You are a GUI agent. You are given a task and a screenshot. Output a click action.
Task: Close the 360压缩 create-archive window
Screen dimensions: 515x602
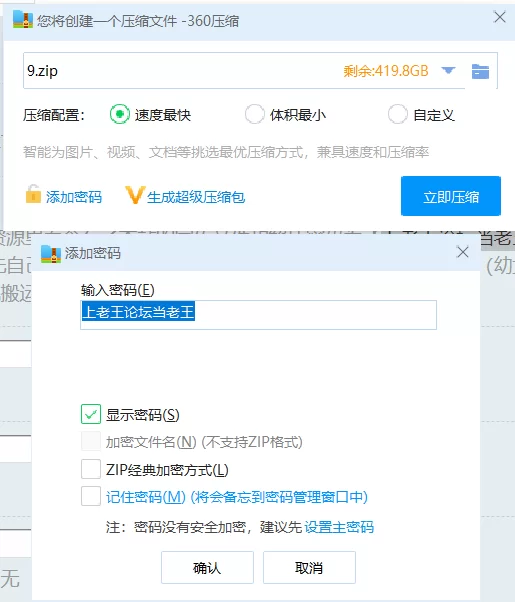[499, 17]
